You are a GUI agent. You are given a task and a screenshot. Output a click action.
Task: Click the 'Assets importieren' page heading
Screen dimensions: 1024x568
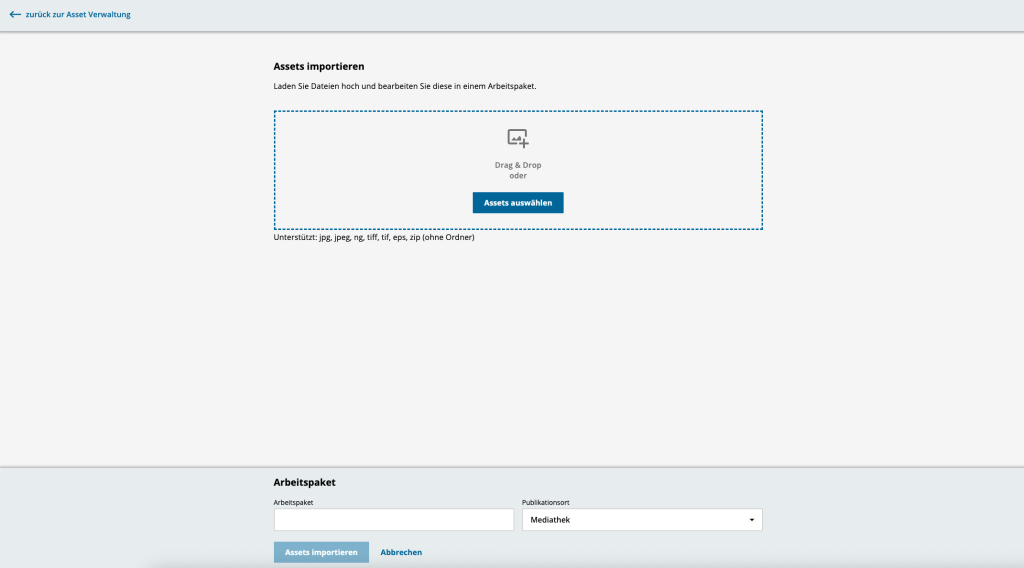pos(319,66)
